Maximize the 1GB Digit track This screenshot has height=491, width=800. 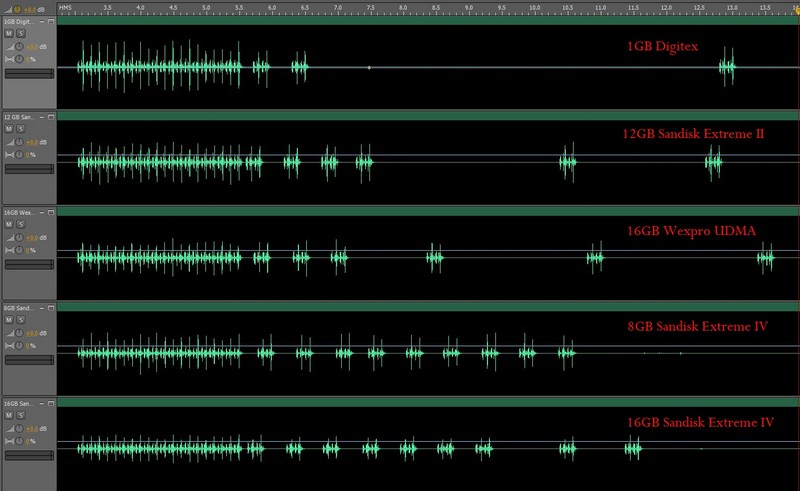click(51, 21)
